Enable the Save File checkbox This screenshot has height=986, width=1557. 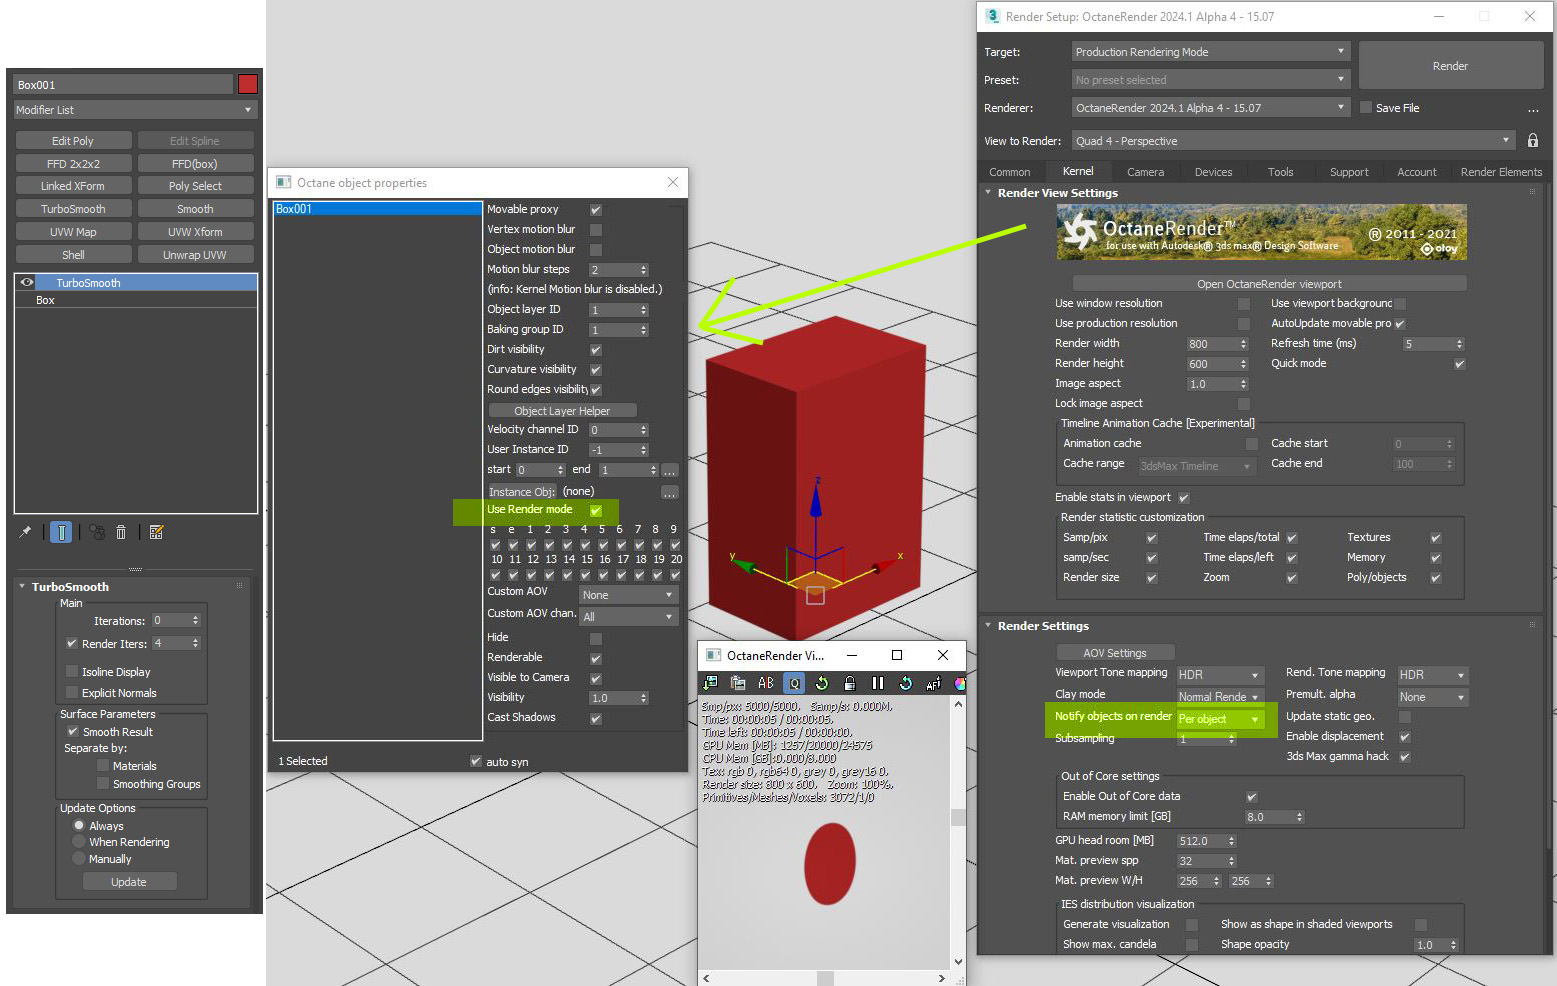pyautogui.click(x=1366, y=108)
